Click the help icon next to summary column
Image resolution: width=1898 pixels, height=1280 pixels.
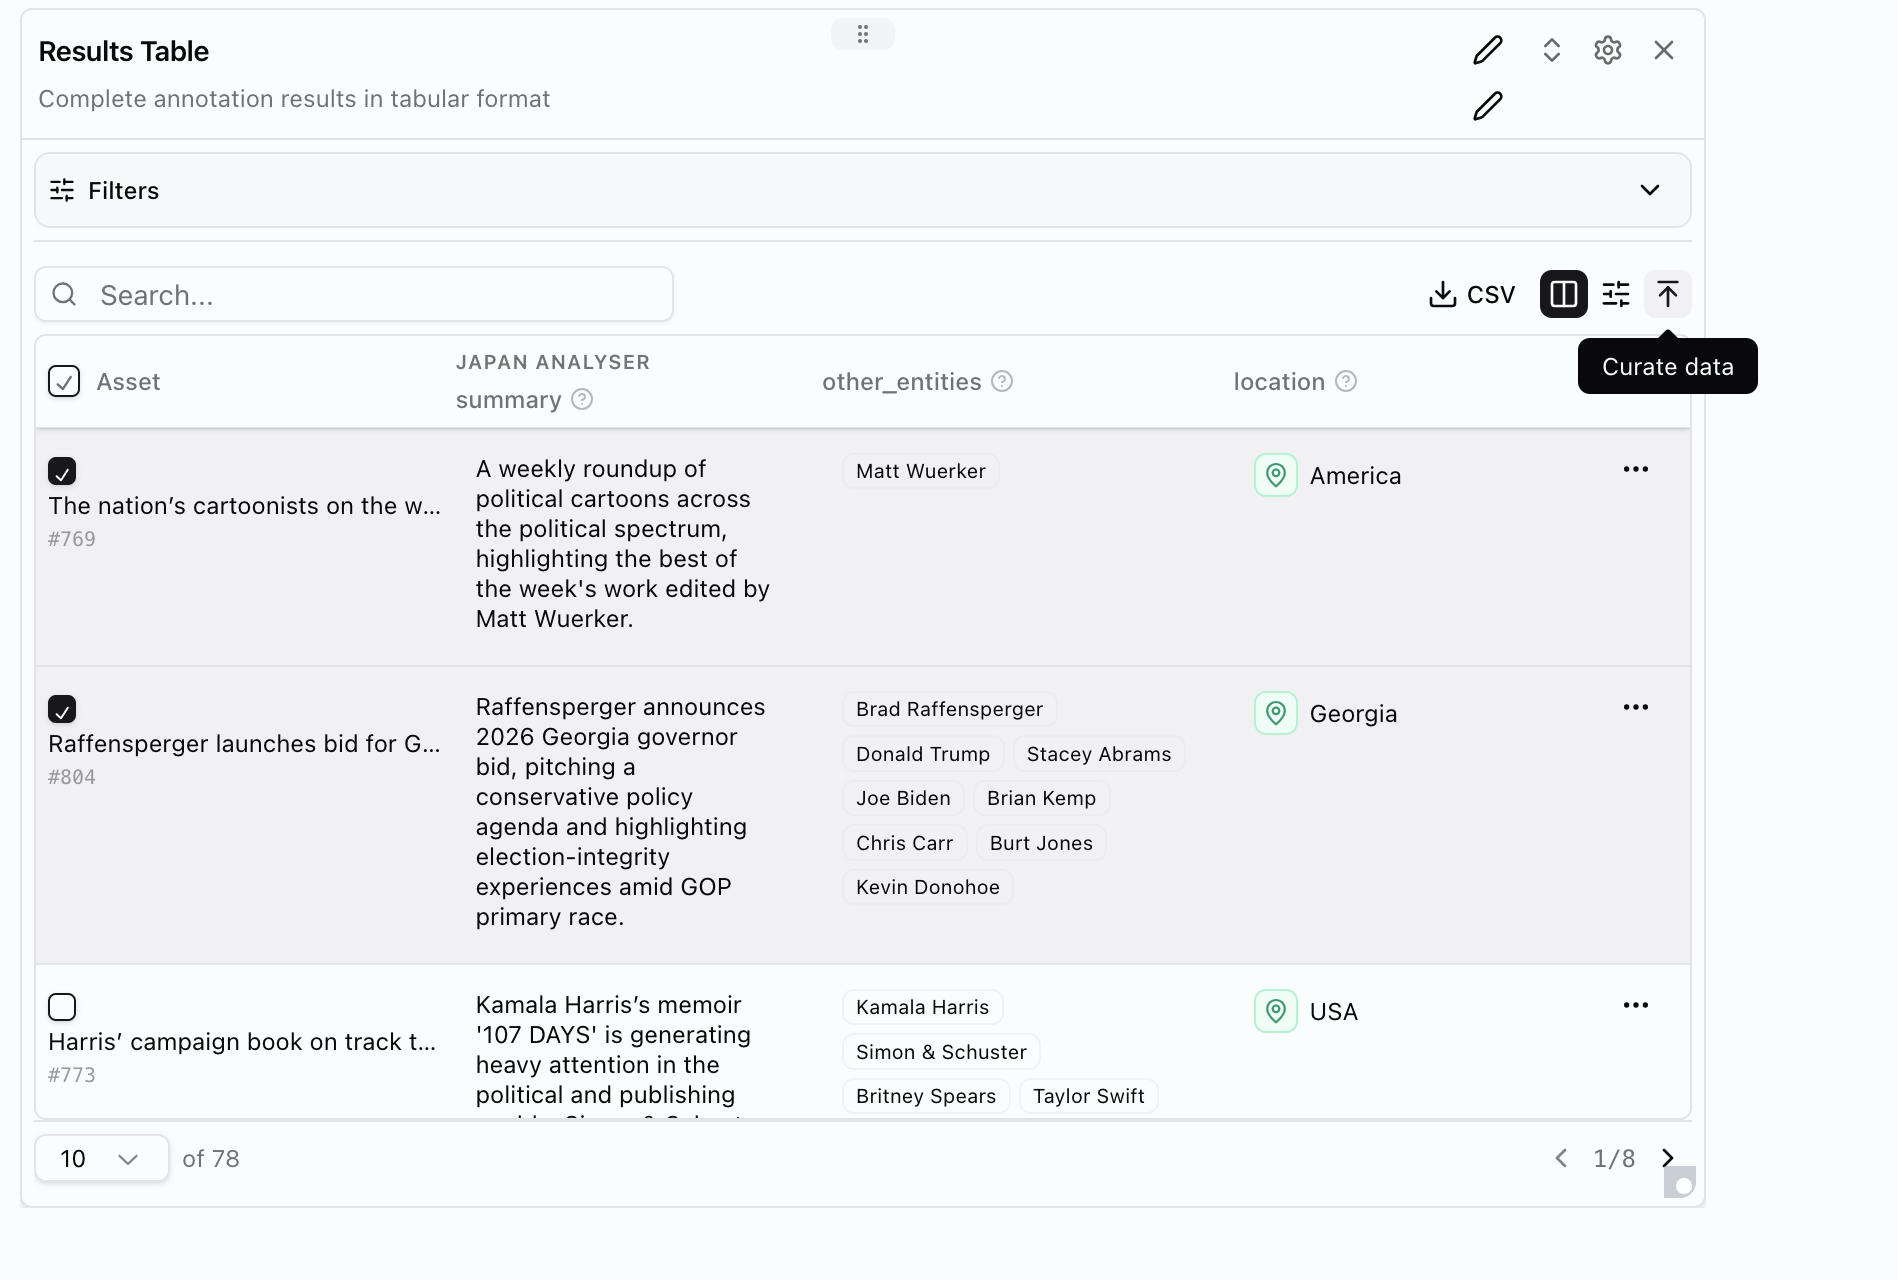pos(582,400)
